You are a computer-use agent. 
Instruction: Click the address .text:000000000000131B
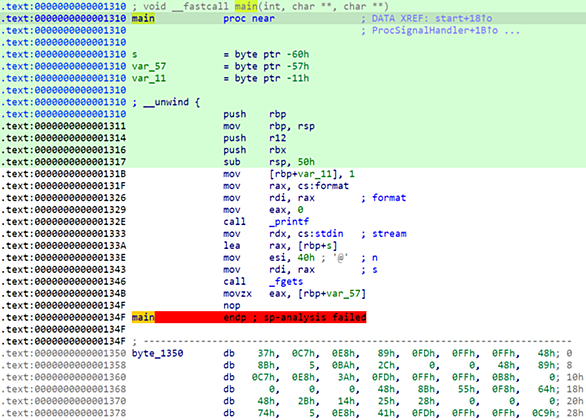pyautogui.click(x=64, y=174)
